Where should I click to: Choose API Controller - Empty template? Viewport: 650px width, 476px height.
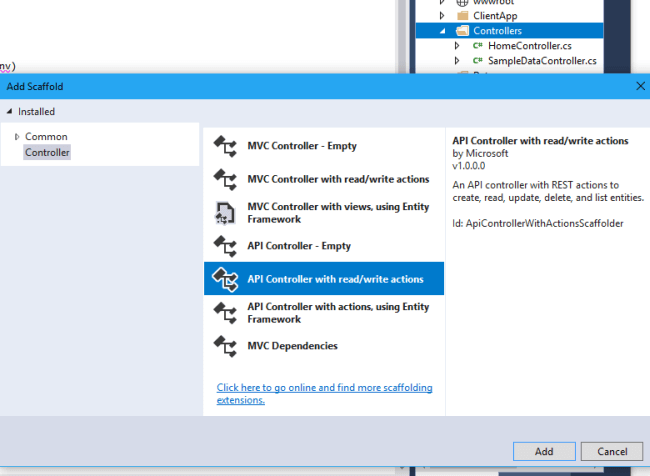coord(324,246)
